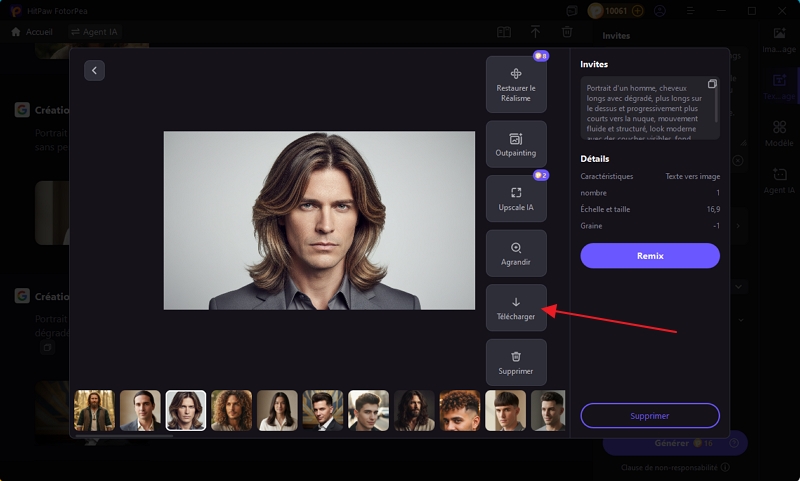This screenshot has height=481, width=800.
Task: Delete the image via the trash Supprimer tile
Action: tap(516, 363)
